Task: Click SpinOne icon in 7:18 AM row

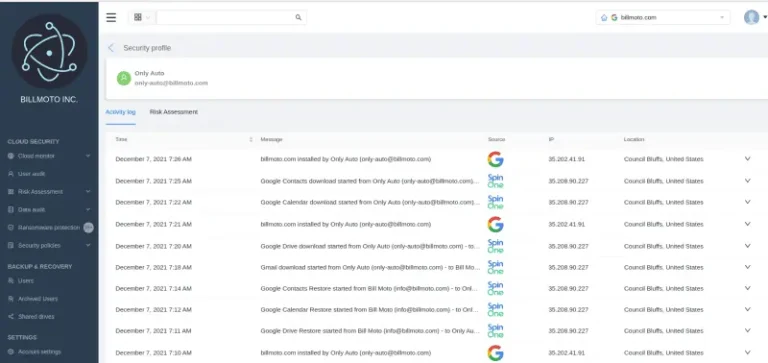Action: (x=495, y=267)
